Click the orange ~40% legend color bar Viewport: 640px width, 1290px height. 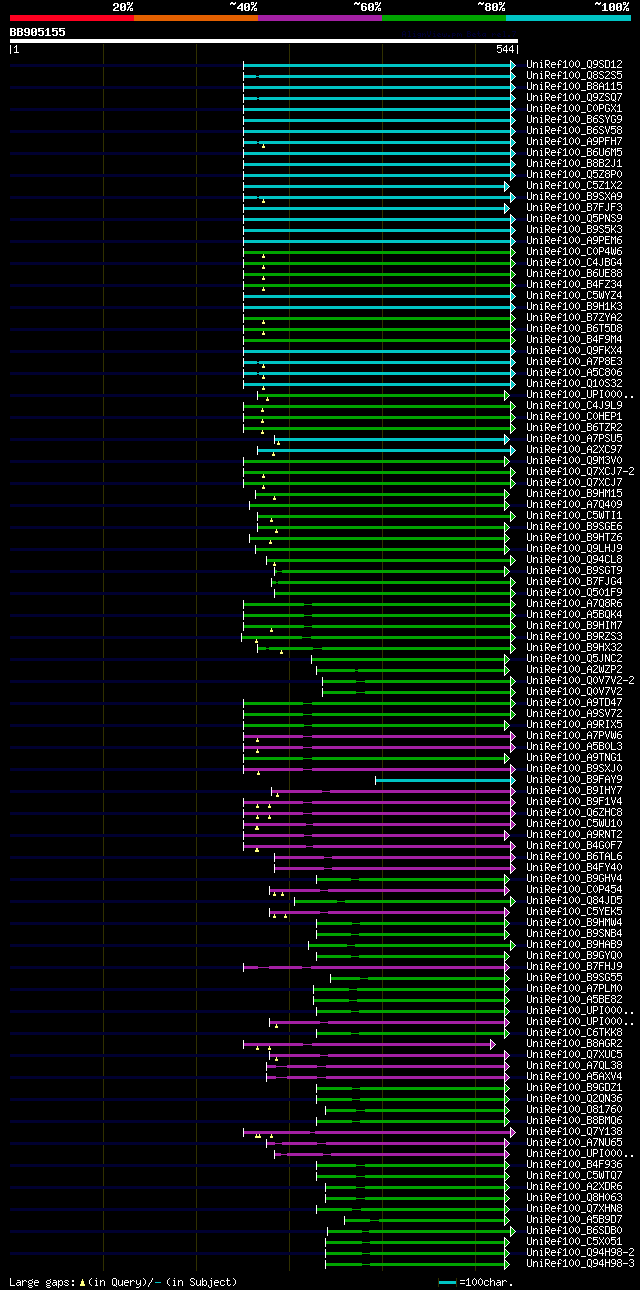tap(195, 17)
